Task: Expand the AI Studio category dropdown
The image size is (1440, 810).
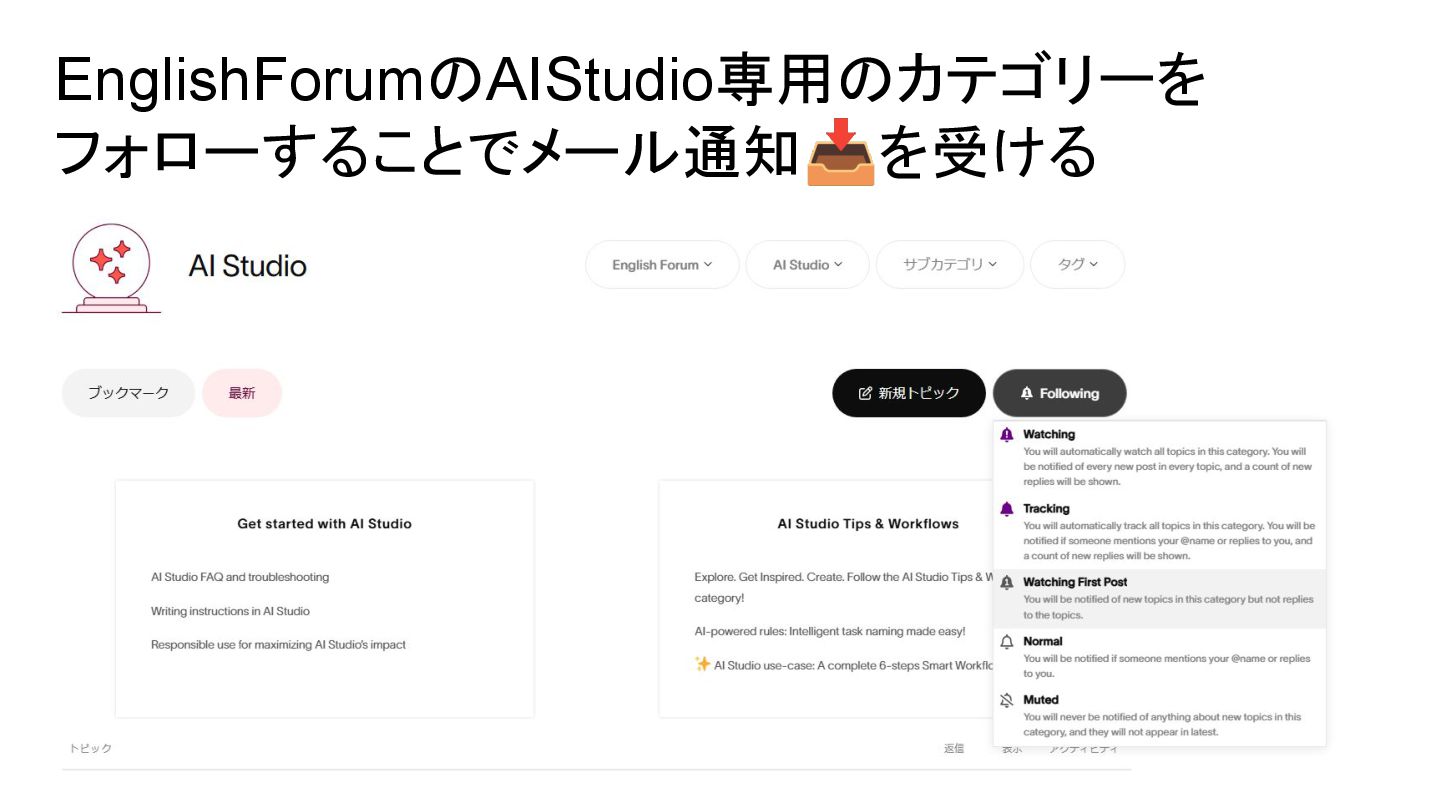Action: pos(807,265)
